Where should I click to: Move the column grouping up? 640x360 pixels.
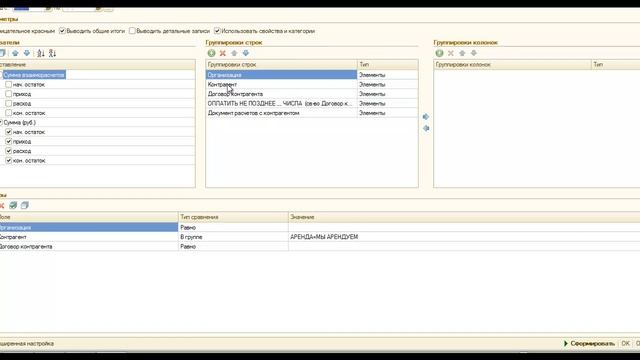(x=462, y=53)
